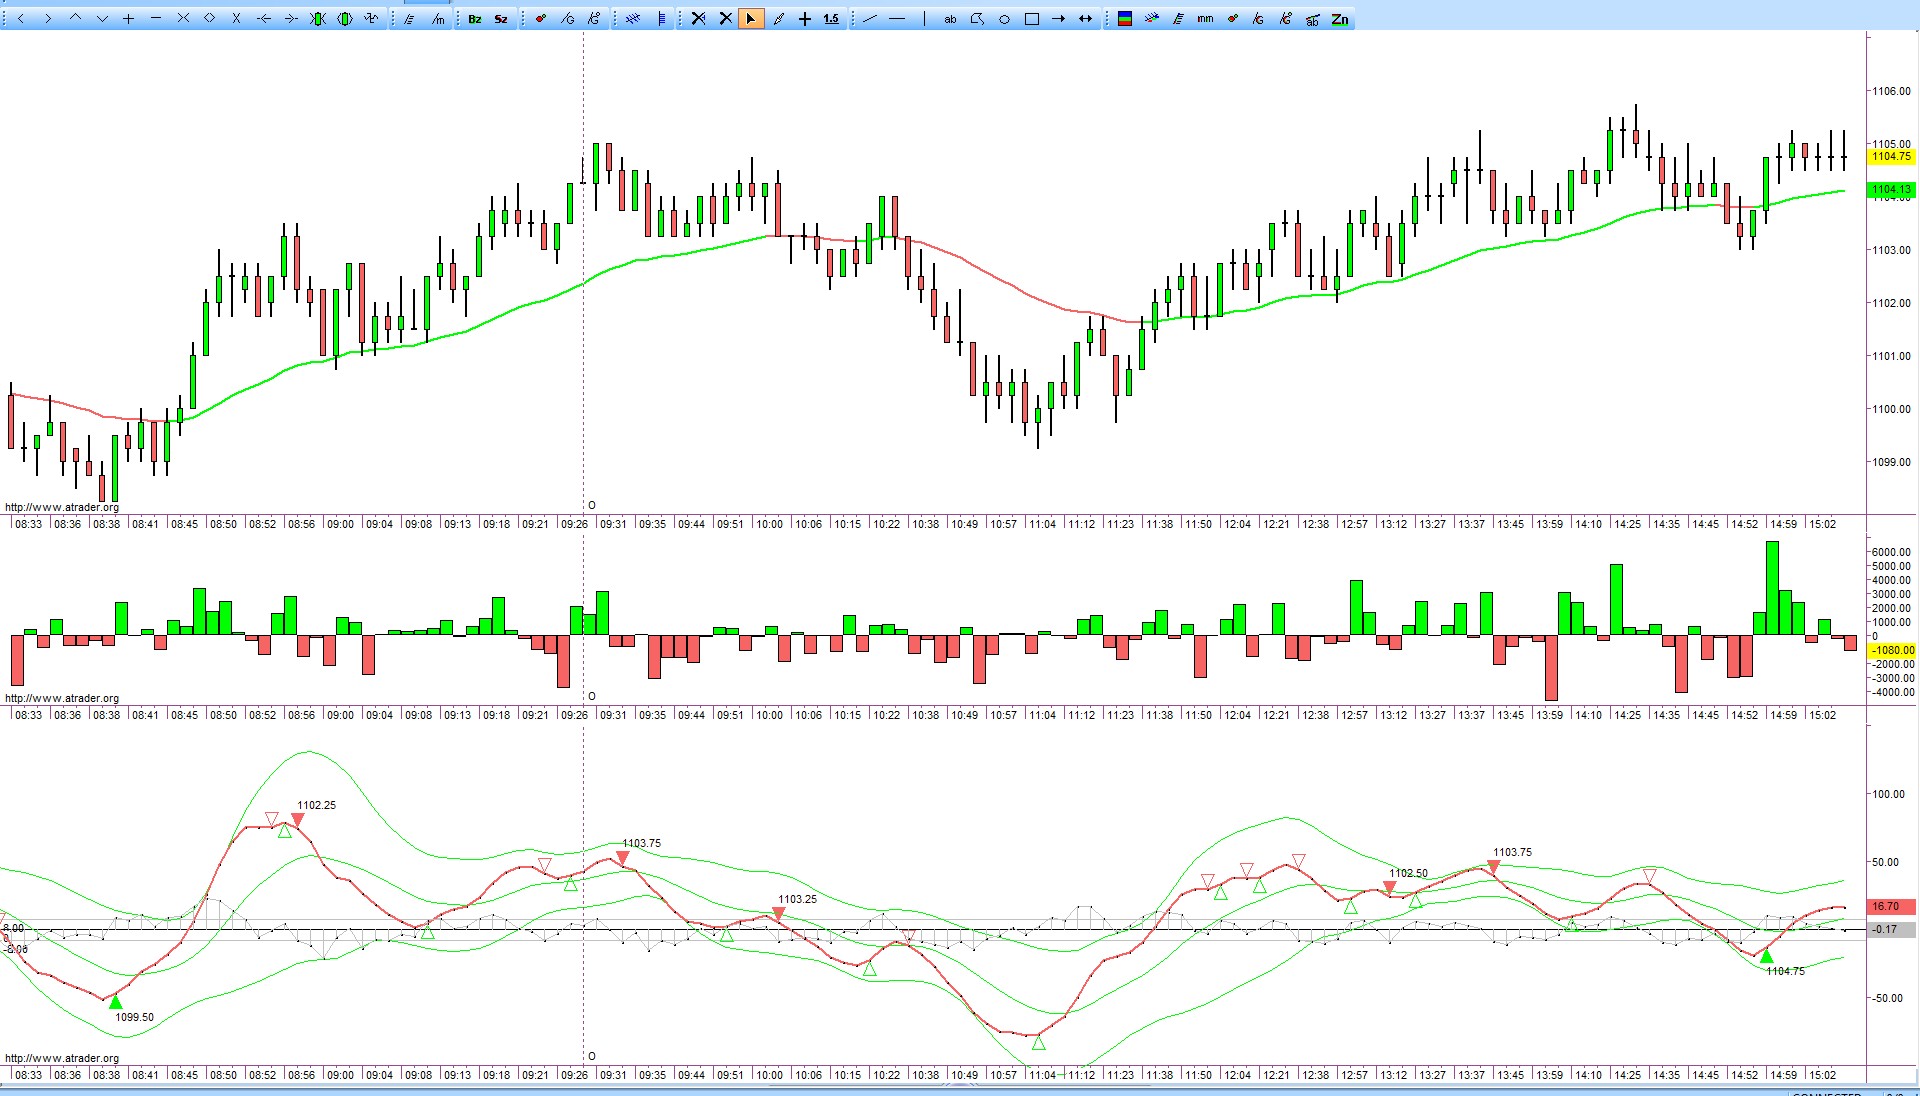Click the yellow -1080.00 volume tag
Image resolution: width=1920 pixels, height=1096 pixels.
point(1891,650)
